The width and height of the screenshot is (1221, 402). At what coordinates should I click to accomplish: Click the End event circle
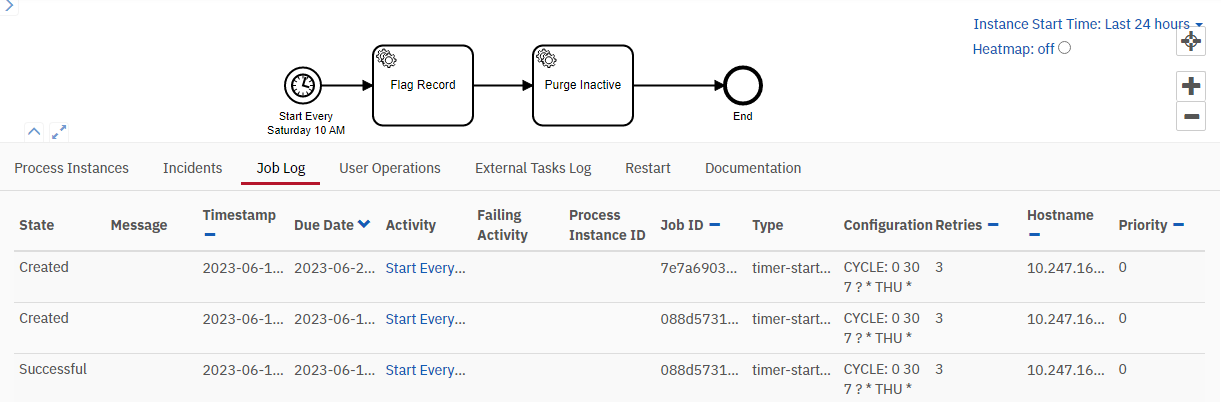742,86
